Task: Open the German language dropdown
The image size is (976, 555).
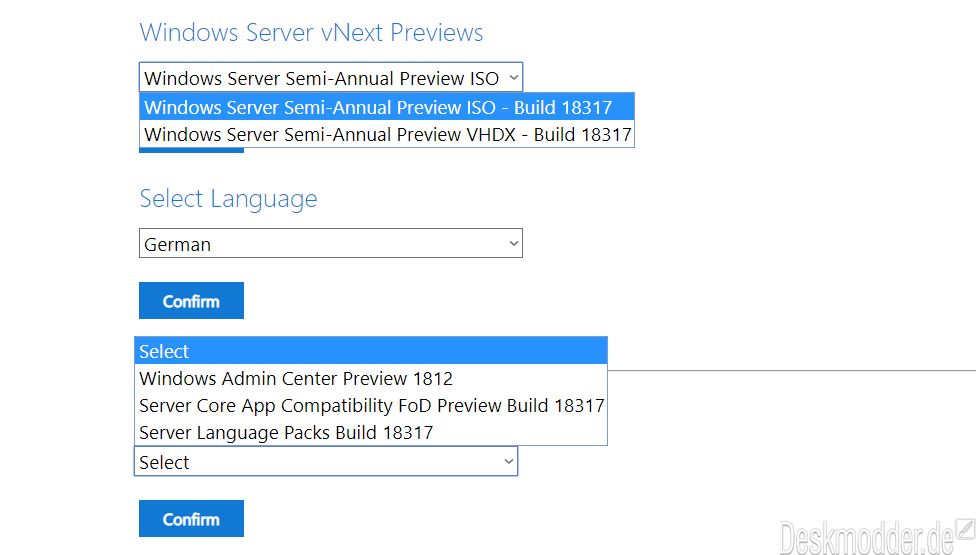Action: pyautogui.click(x=331, y=243)
